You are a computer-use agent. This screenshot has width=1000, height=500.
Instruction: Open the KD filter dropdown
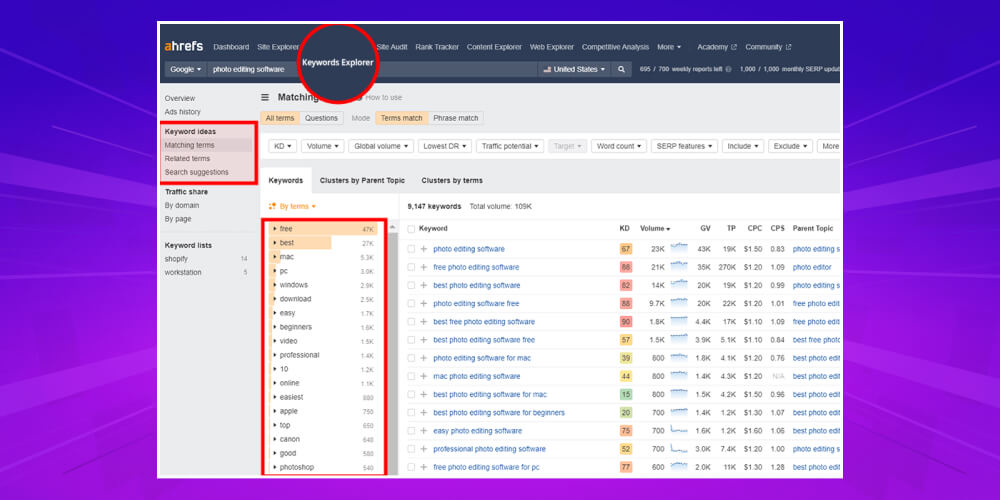[x=283, y=146]
